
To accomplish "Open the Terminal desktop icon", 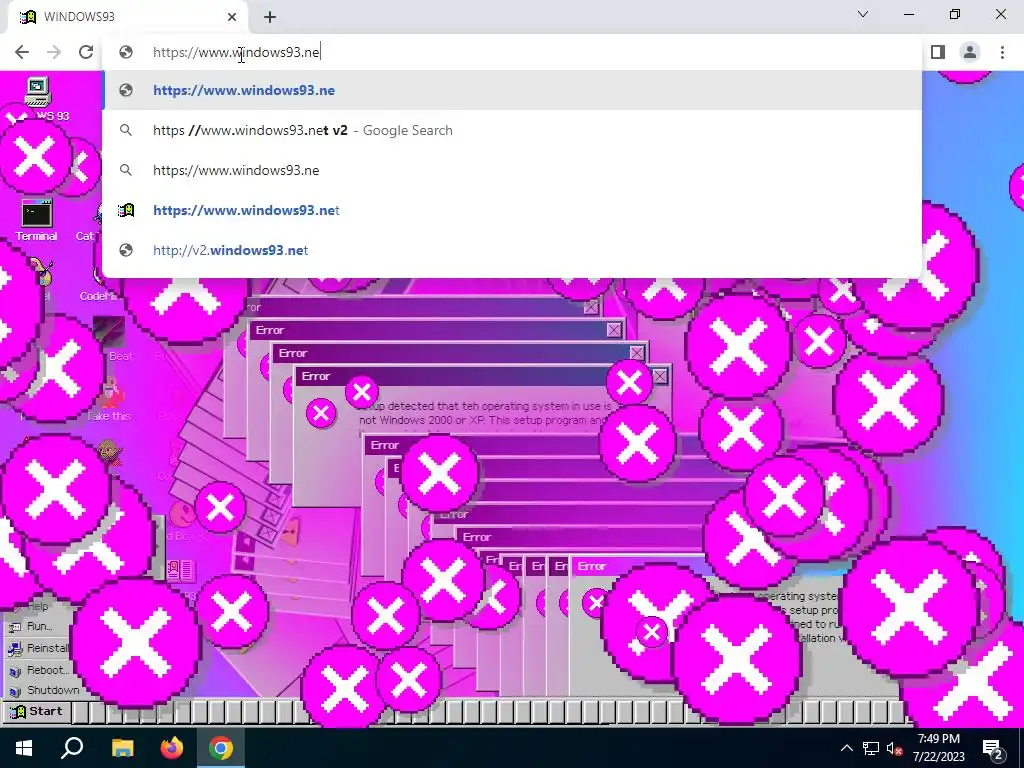I will tap(37, 221).
